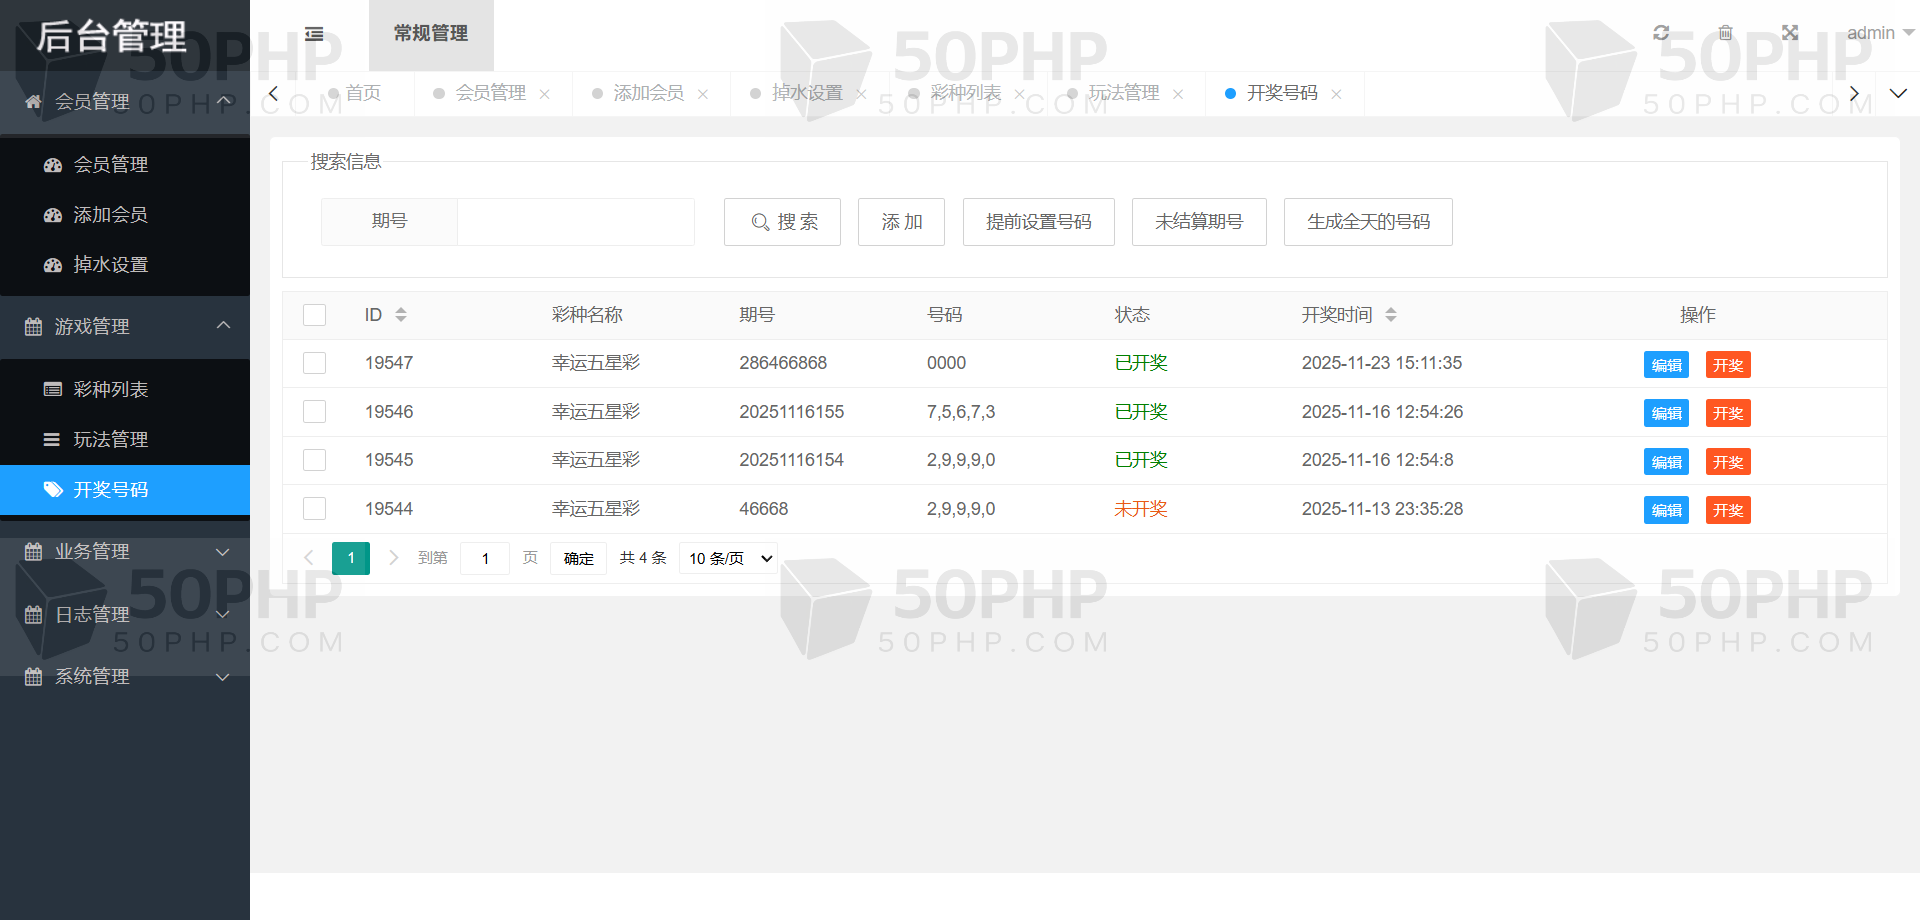Check the select-all header checkbox

point(315,315)
